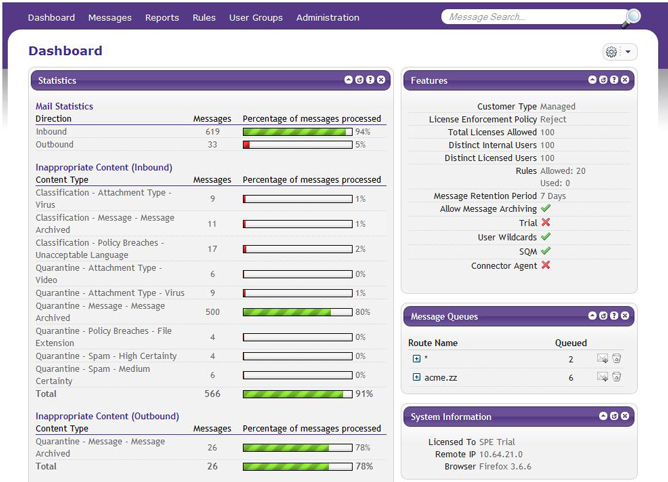
Task: Open the Reports menu
Action: tap(162, 18)
